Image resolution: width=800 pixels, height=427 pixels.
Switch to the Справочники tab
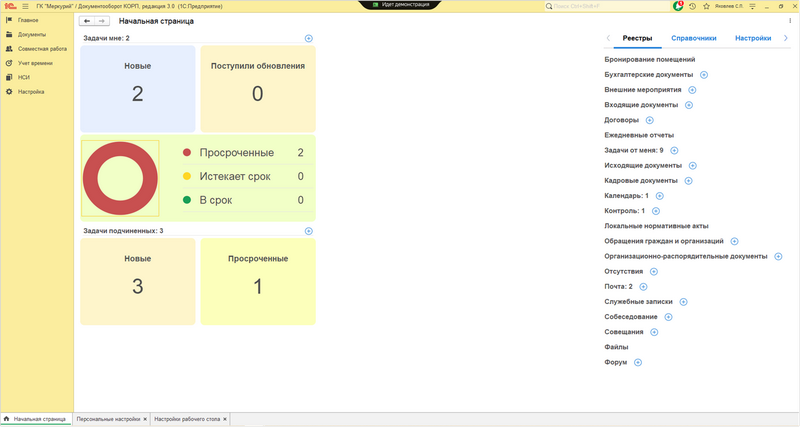(x=693, y=39)
